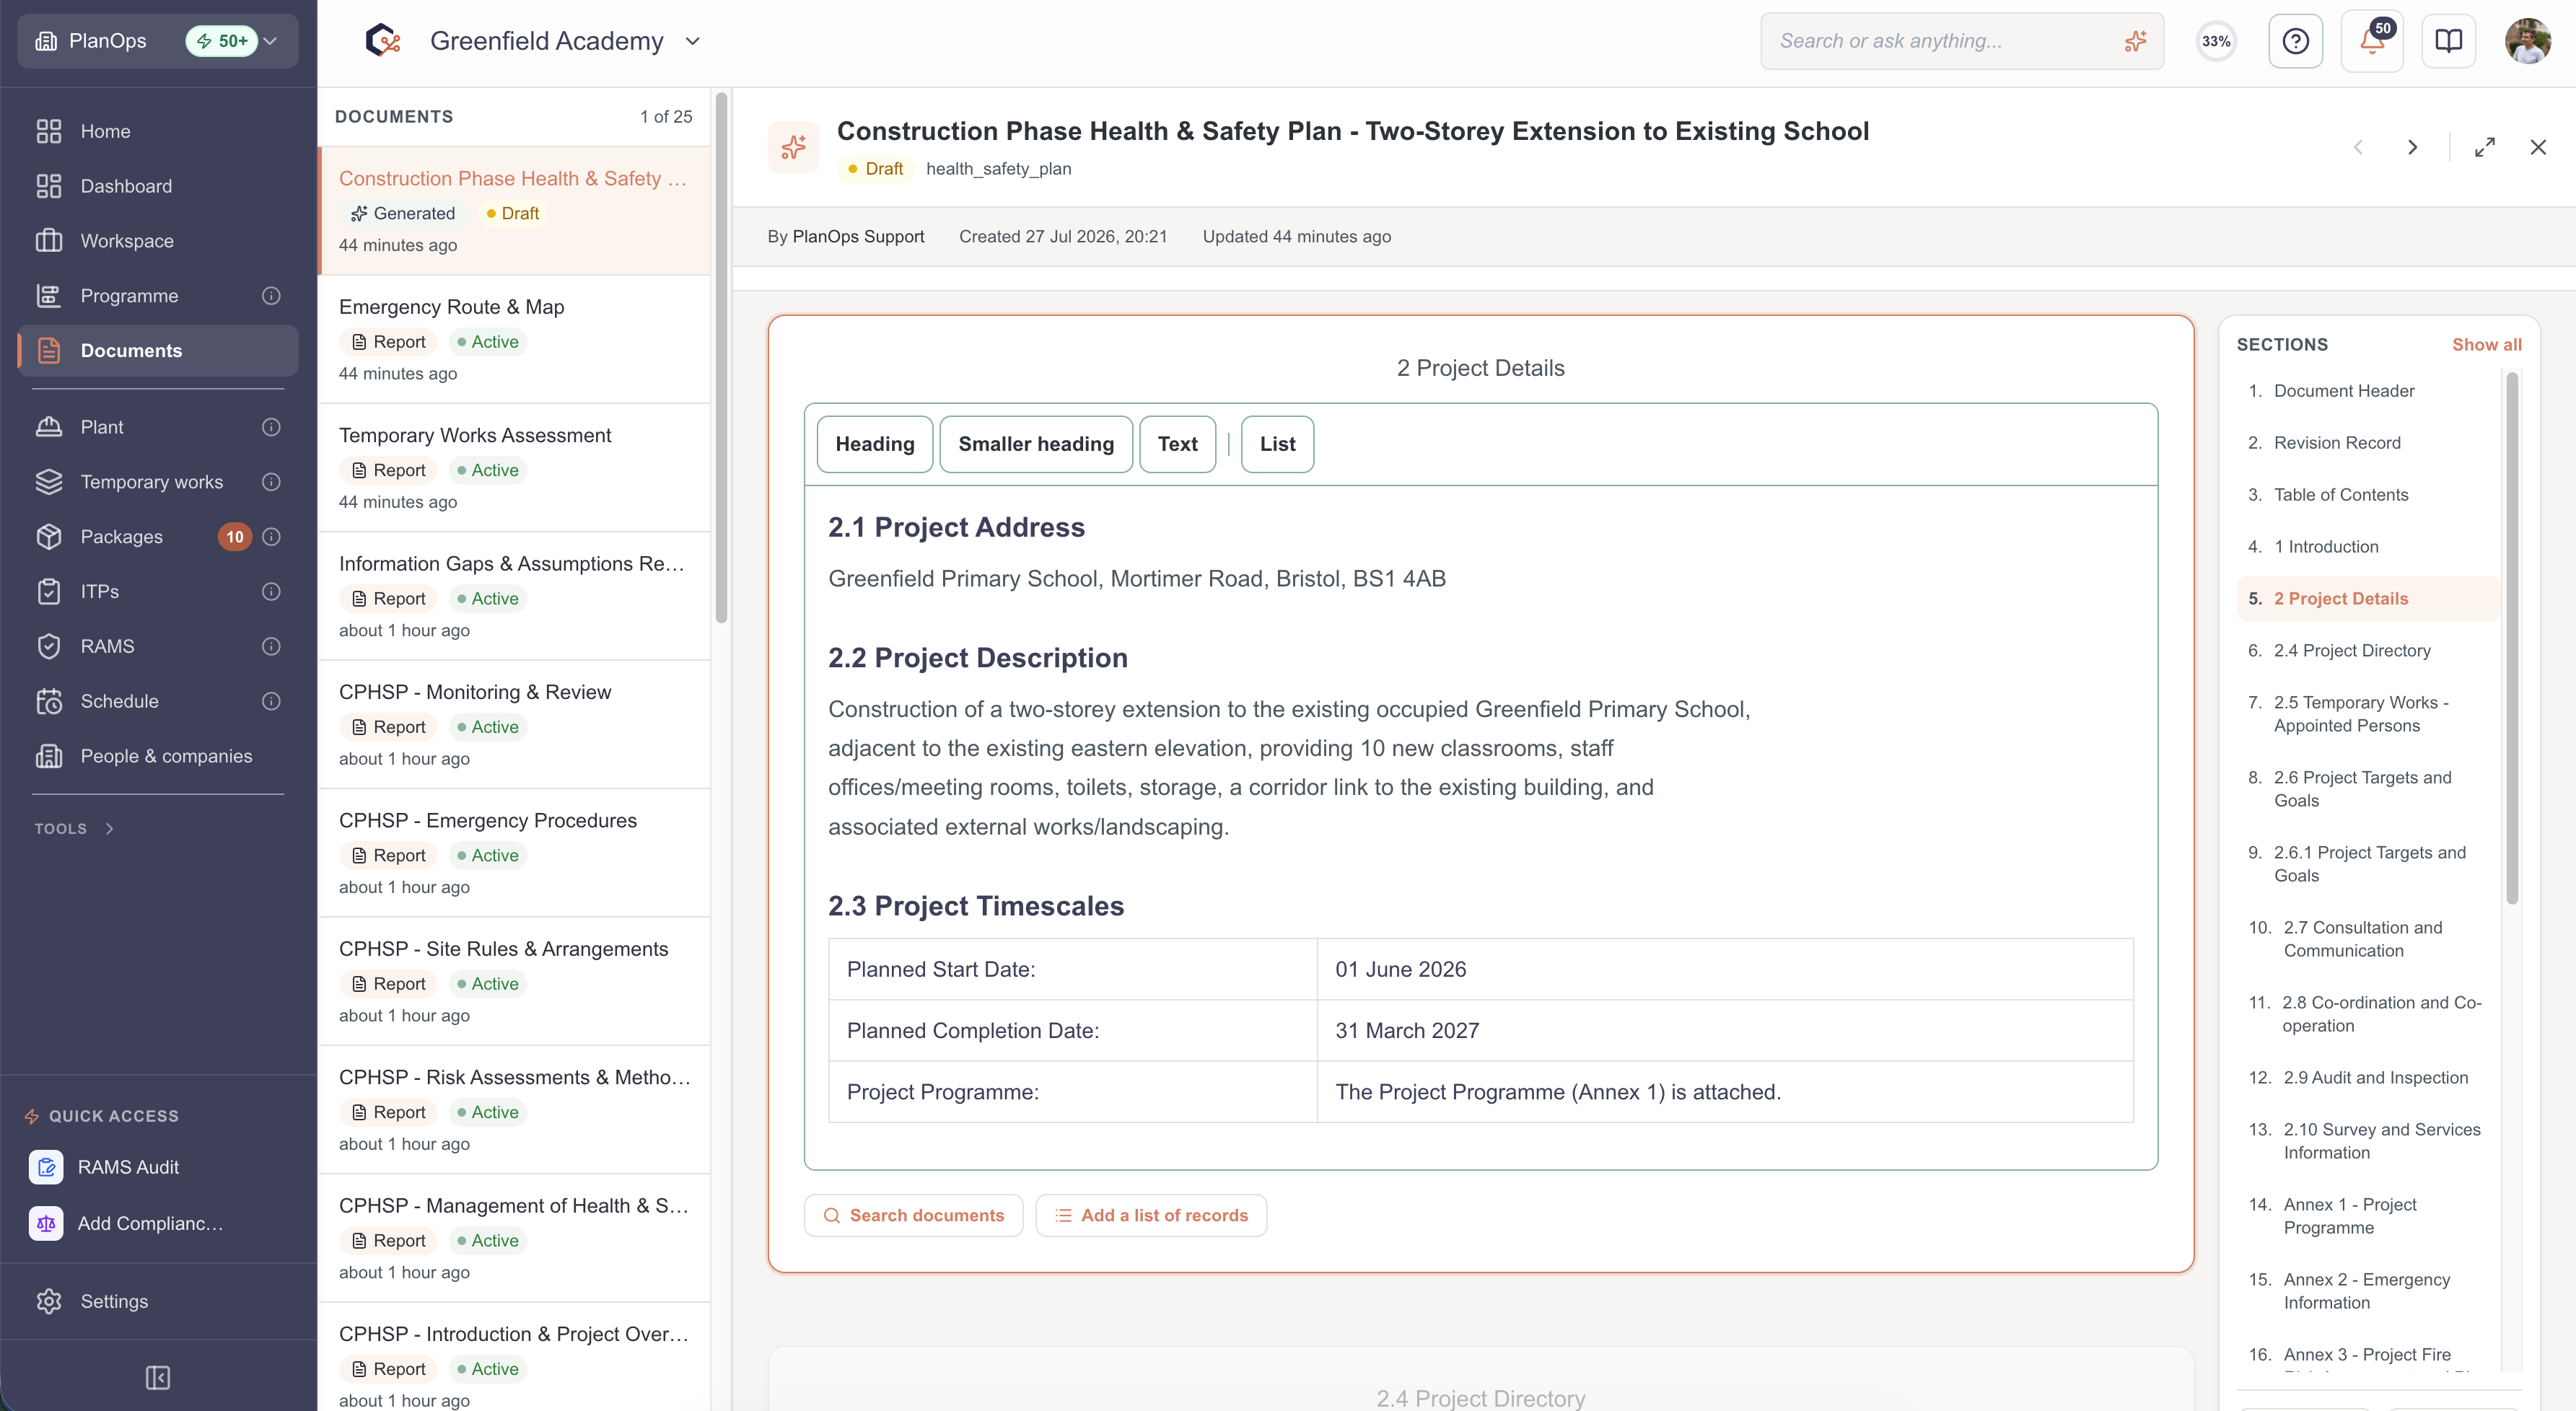Open CPHSP - Site Rules & Arrangements document
This screenshot has width=2576, height=1411.
pyautogui.click(x=515, y=982)
